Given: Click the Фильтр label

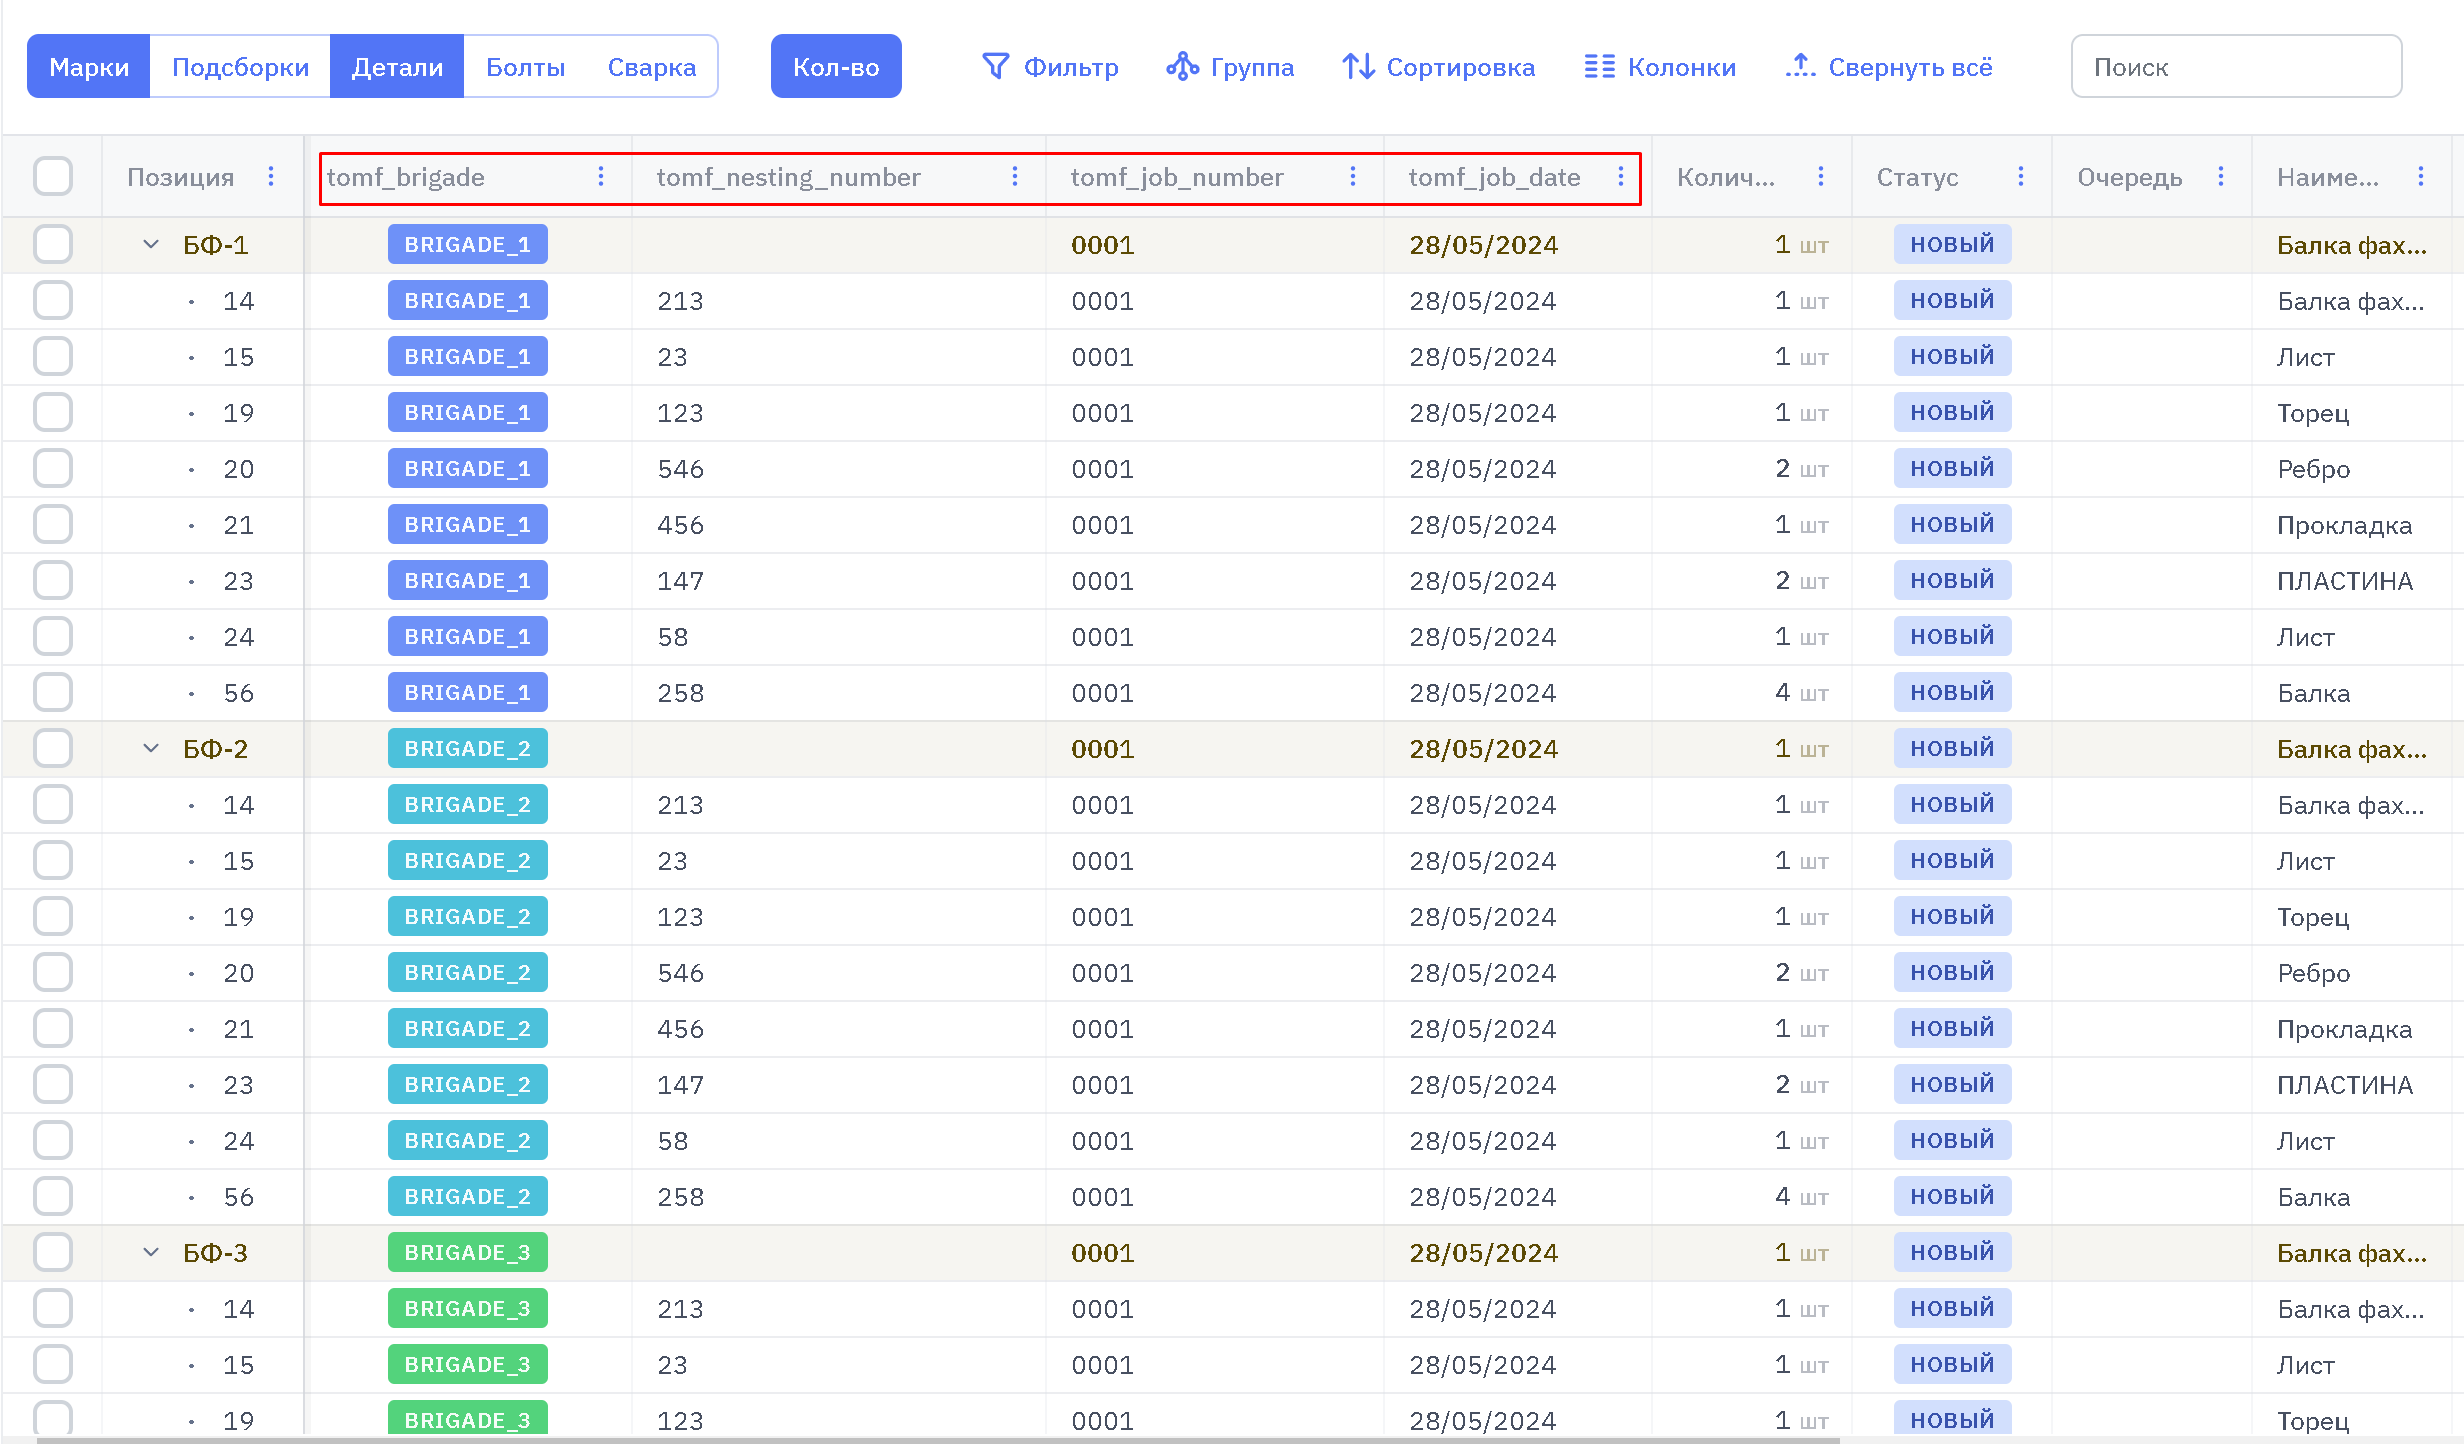Looking at the screenshot, I should point(1071,67).
